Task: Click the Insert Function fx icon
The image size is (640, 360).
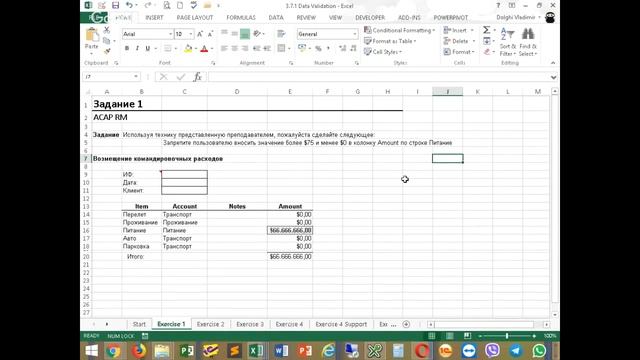Action: pos(198,77)
